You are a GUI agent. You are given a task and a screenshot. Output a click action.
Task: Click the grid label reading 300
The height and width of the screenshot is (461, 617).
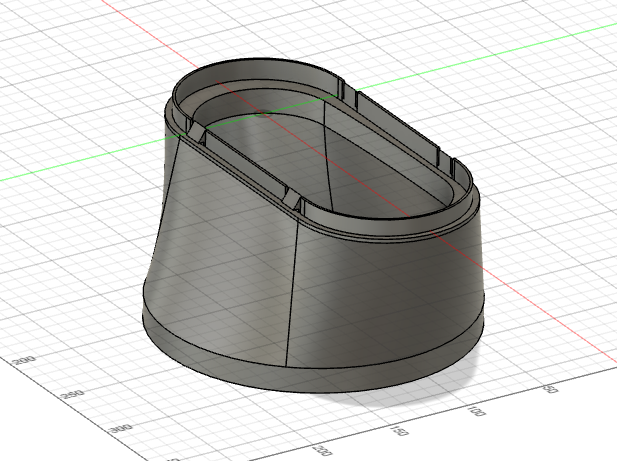point(122,428)
